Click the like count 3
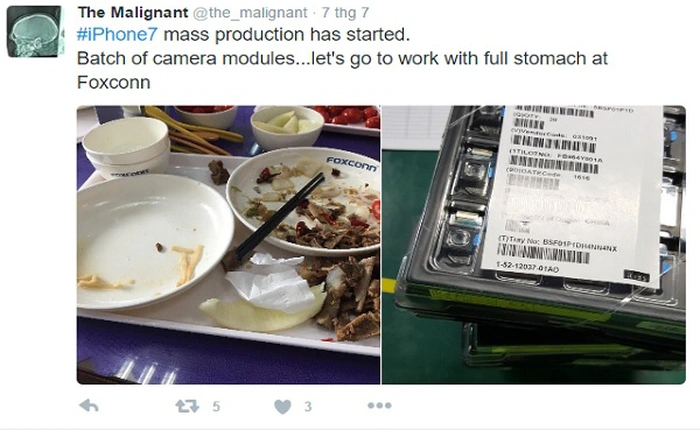700x430 pixels. tap(308, 406)
